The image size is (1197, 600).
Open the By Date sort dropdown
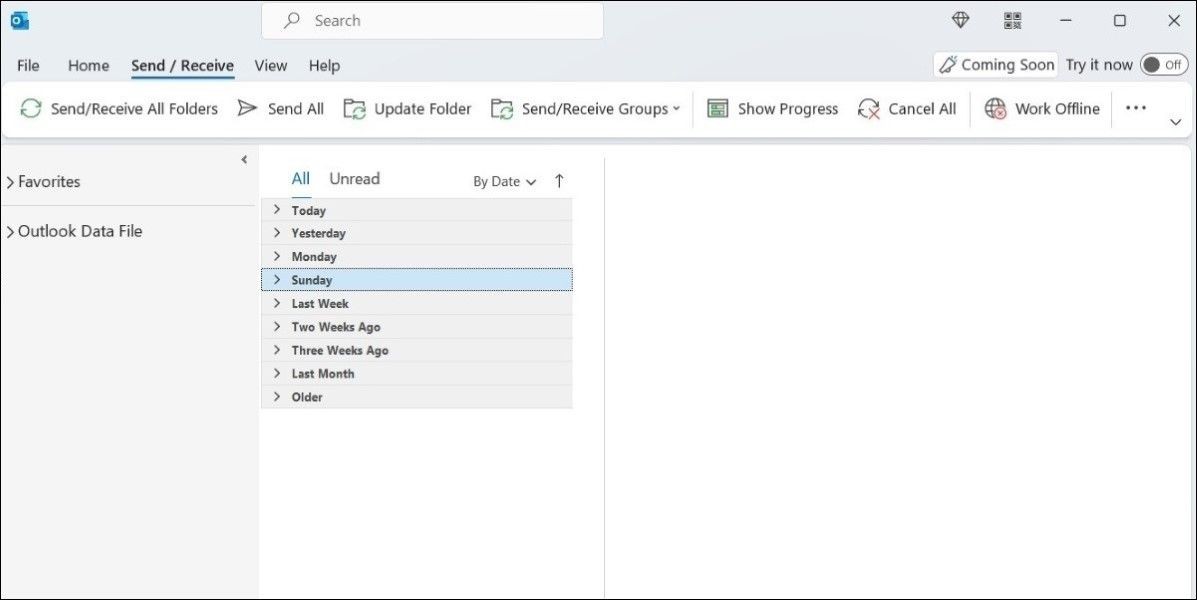click(x=505, y=182)
